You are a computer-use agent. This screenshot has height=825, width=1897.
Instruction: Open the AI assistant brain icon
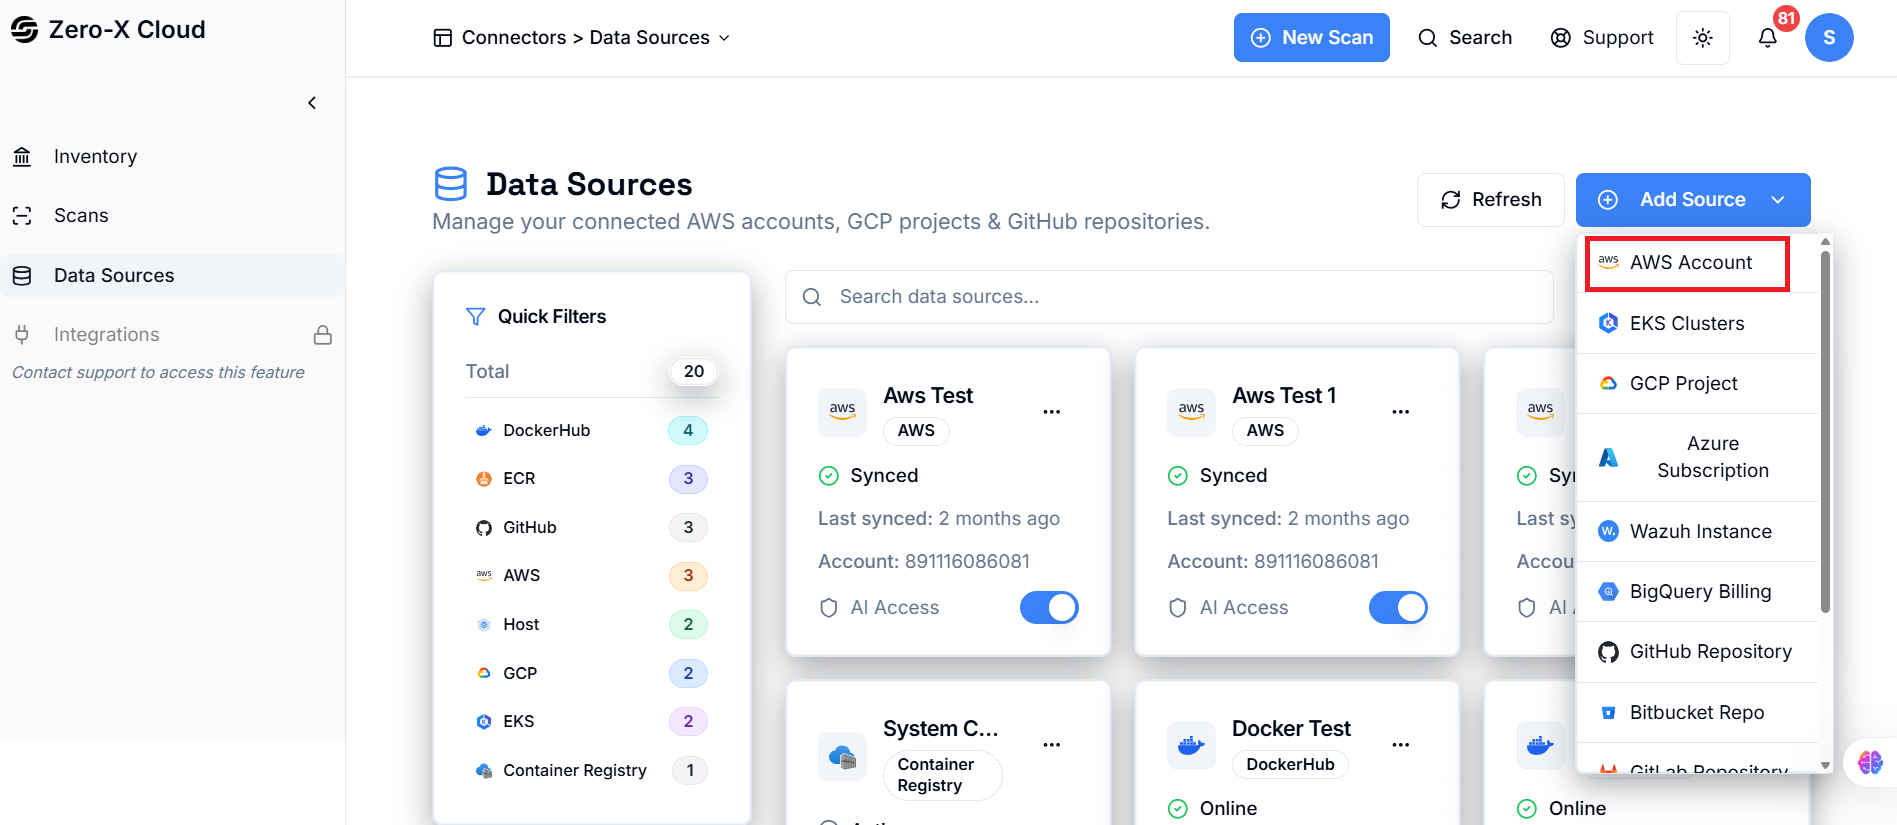coord(1870,763)
